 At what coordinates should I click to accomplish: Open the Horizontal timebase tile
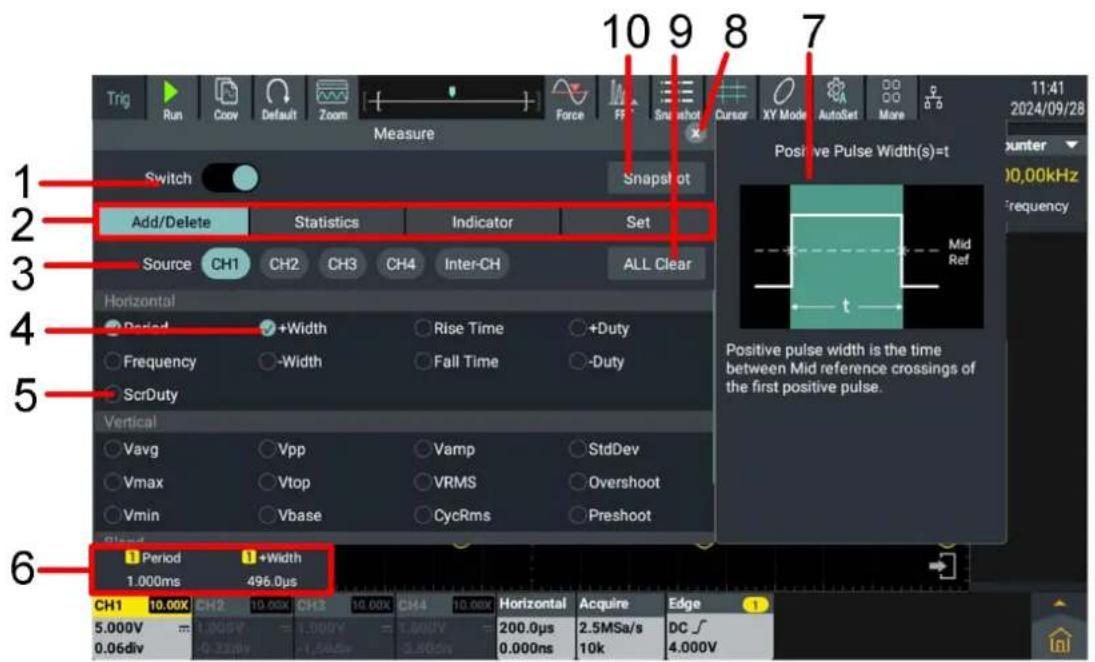click(x=535, y=627)
